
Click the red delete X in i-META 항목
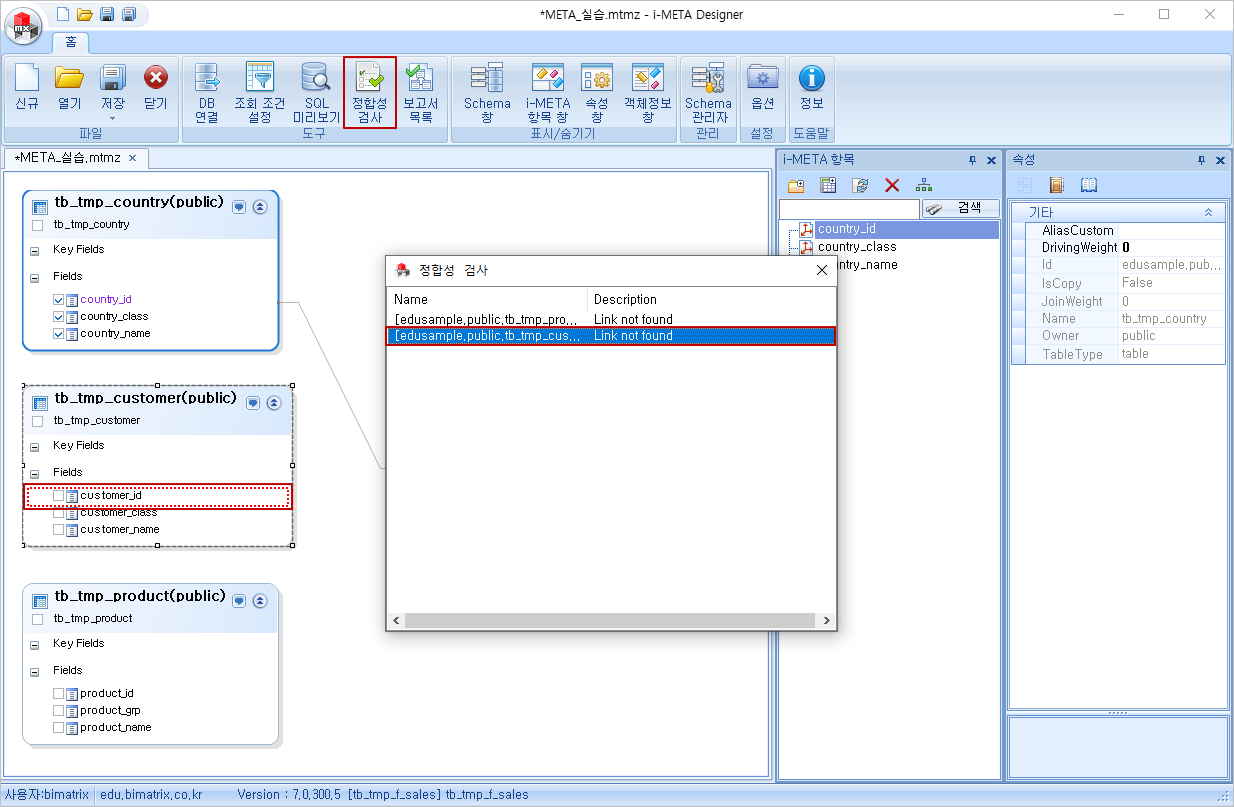tap(892, 185)
